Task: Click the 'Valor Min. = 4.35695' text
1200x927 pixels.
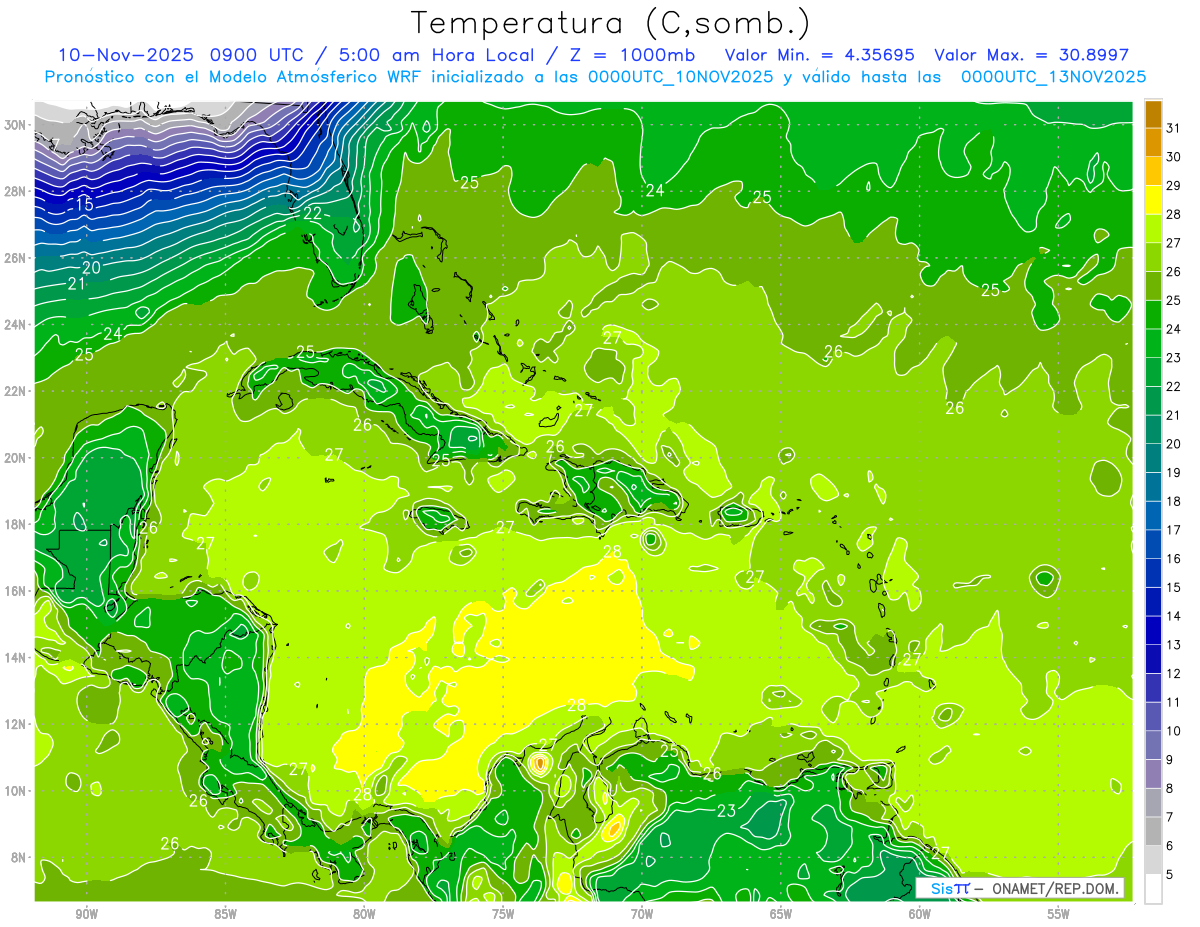Action: click(x=821, y=55)
